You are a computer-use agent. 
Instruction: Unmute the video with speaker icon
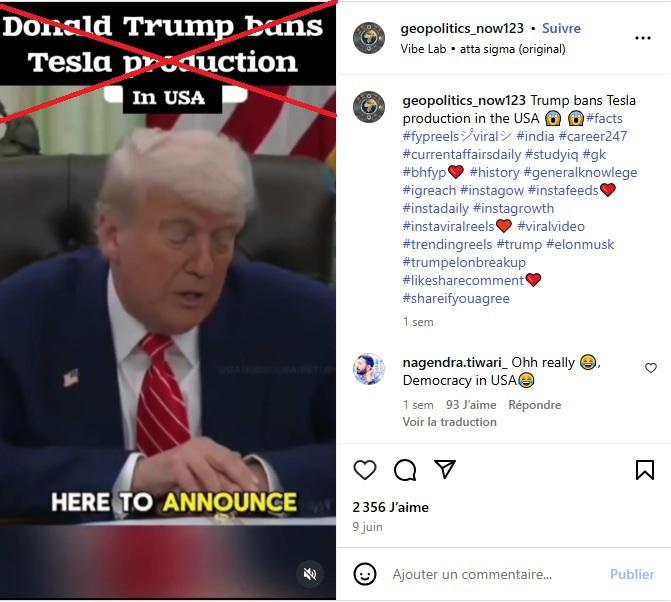point(310,574)
